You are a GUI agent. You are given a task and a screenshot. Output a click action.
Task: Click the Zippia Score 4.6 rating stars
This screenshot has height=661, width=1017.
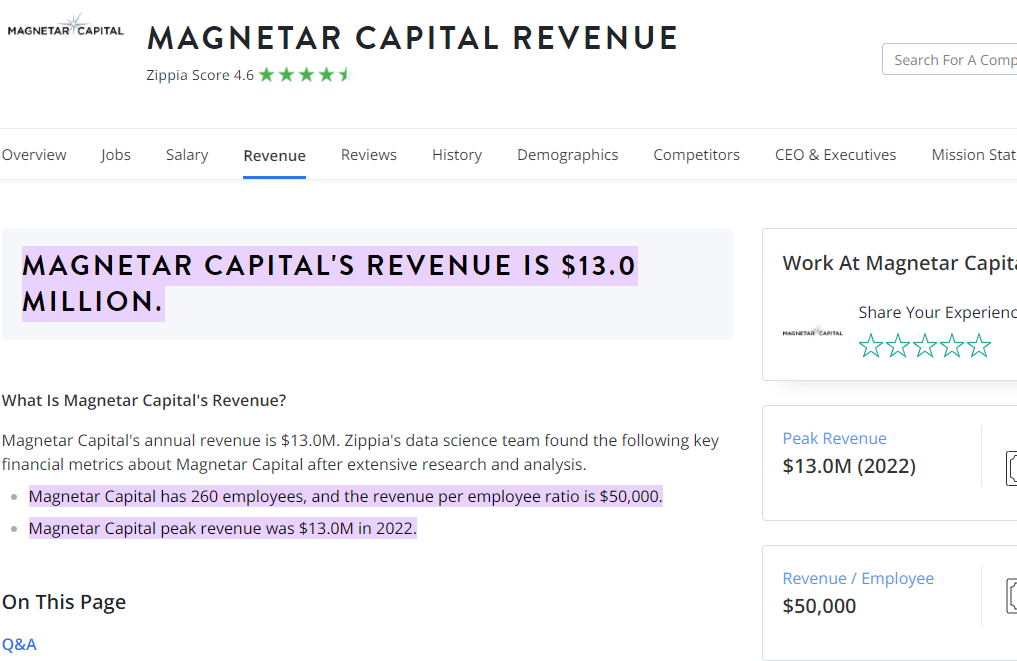point(304,75)
